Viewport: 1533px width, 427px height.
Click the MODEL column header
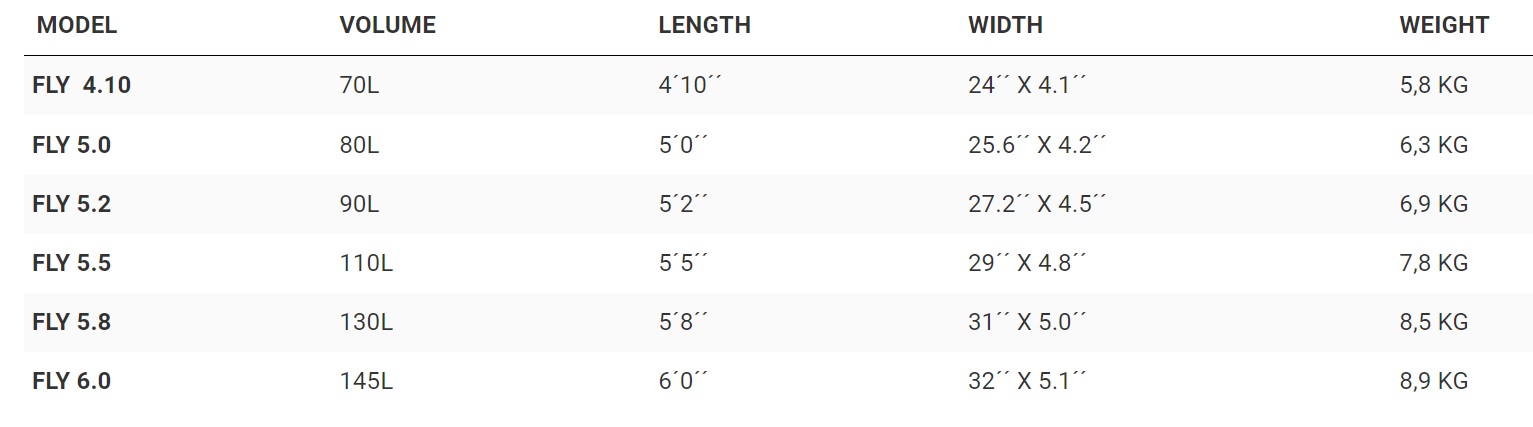[x=76, y=26]
